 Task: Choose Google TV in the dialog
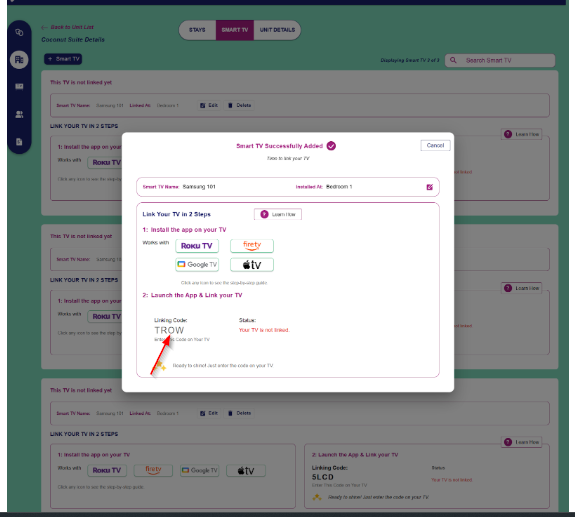coord(197,265)
